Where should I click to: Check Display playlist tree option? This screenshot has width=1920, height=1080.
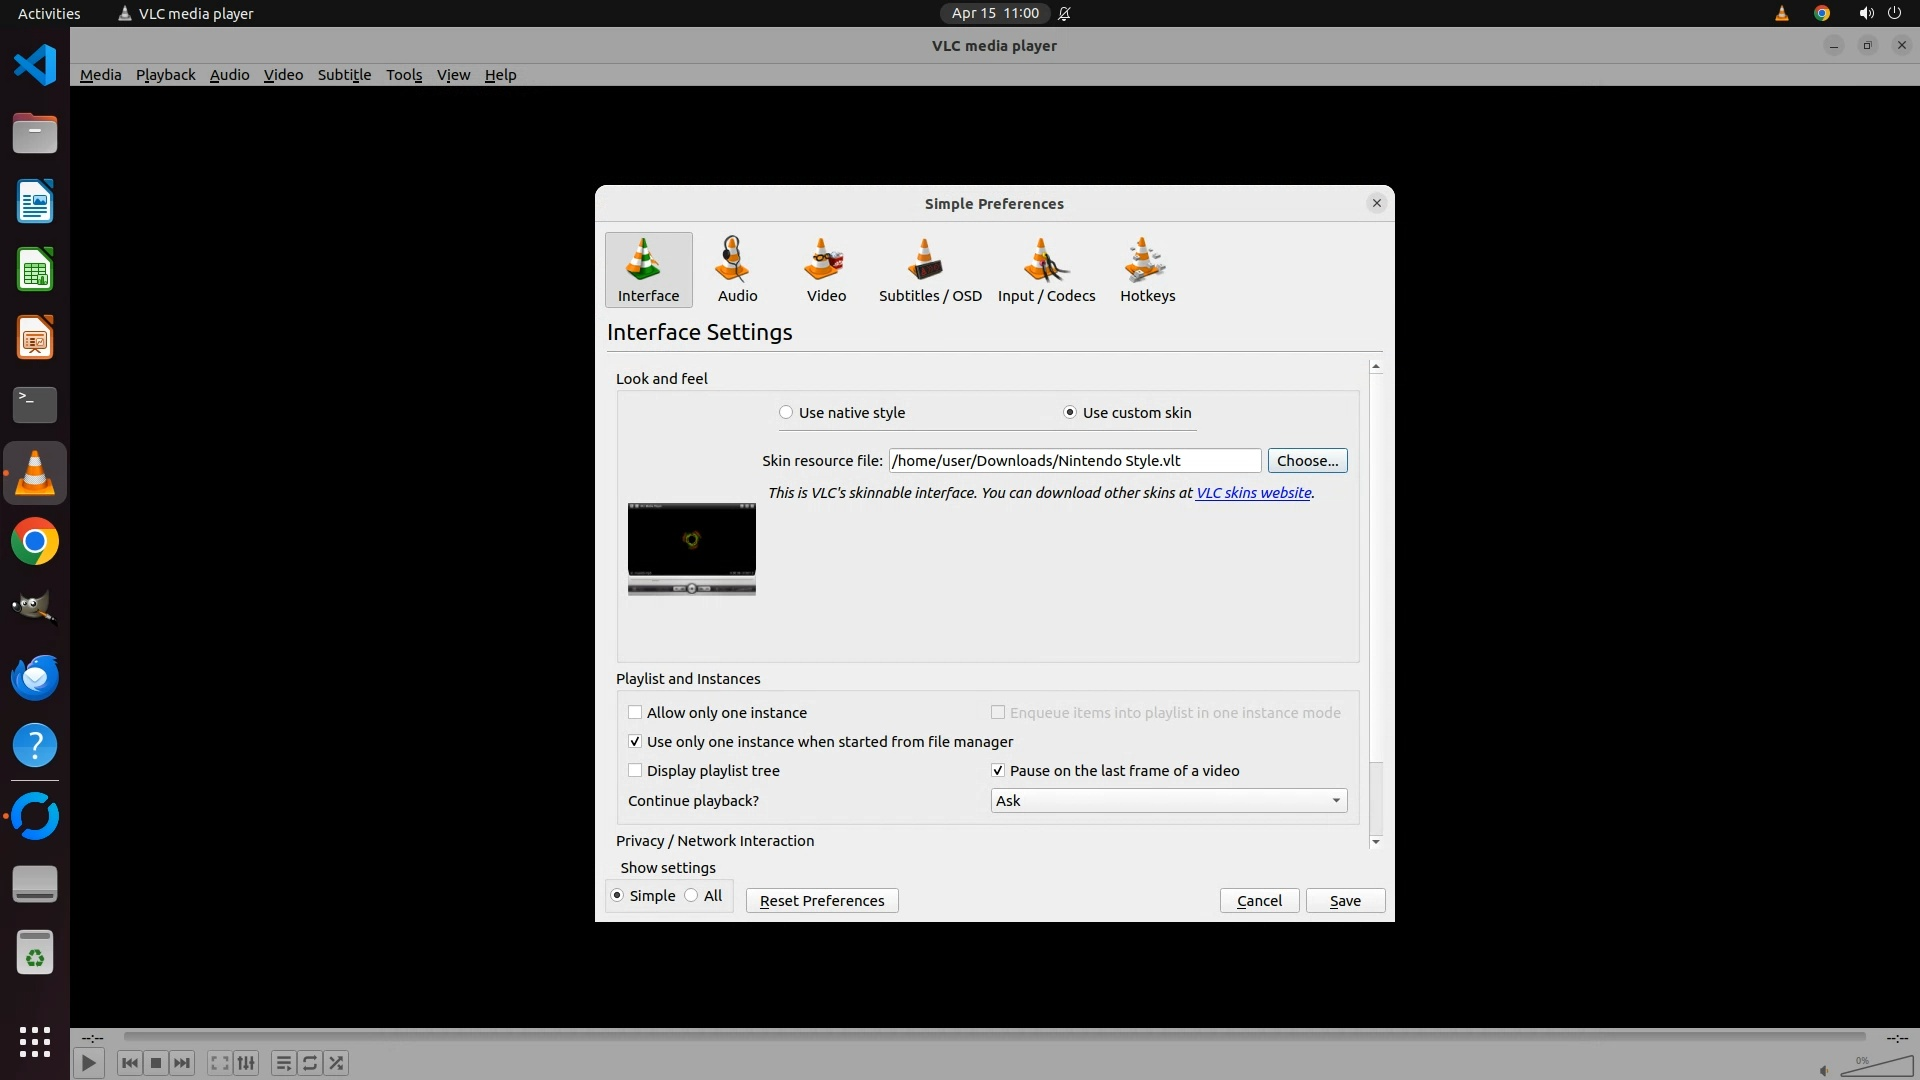point(635,771)
